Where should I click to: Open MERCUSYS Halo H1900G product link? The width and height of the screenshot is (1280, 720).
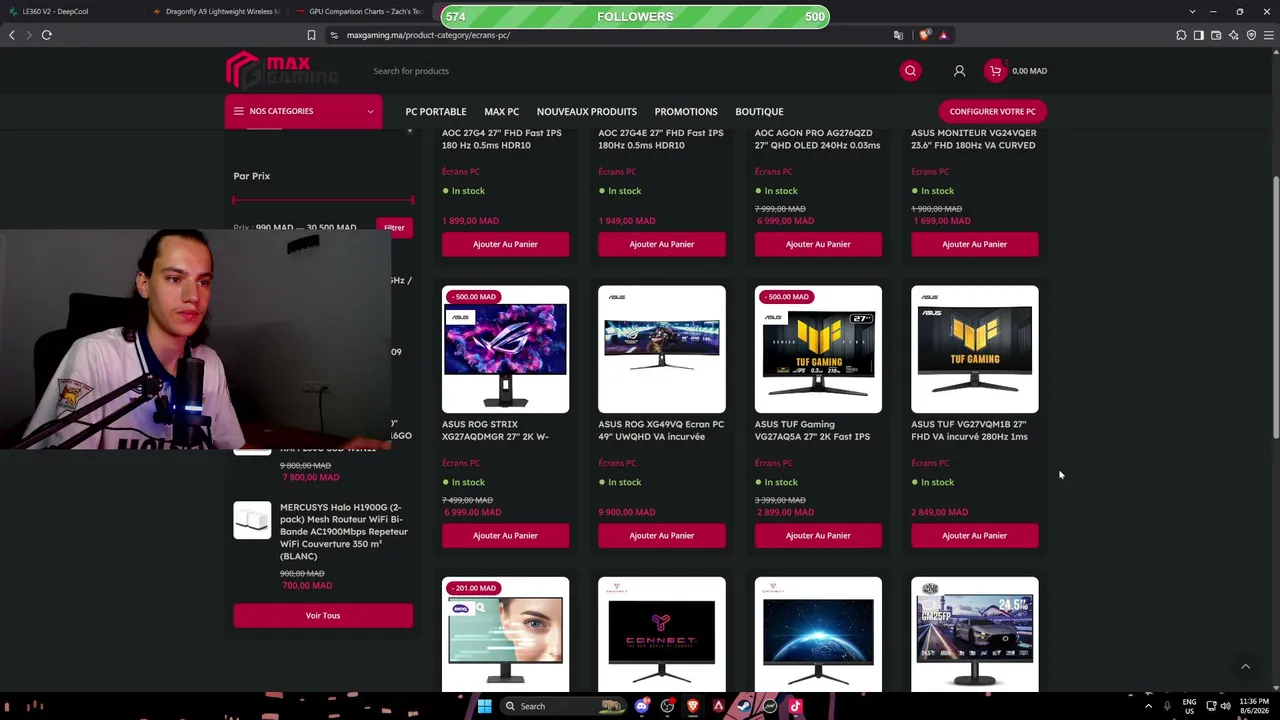[x=344, y=531]
